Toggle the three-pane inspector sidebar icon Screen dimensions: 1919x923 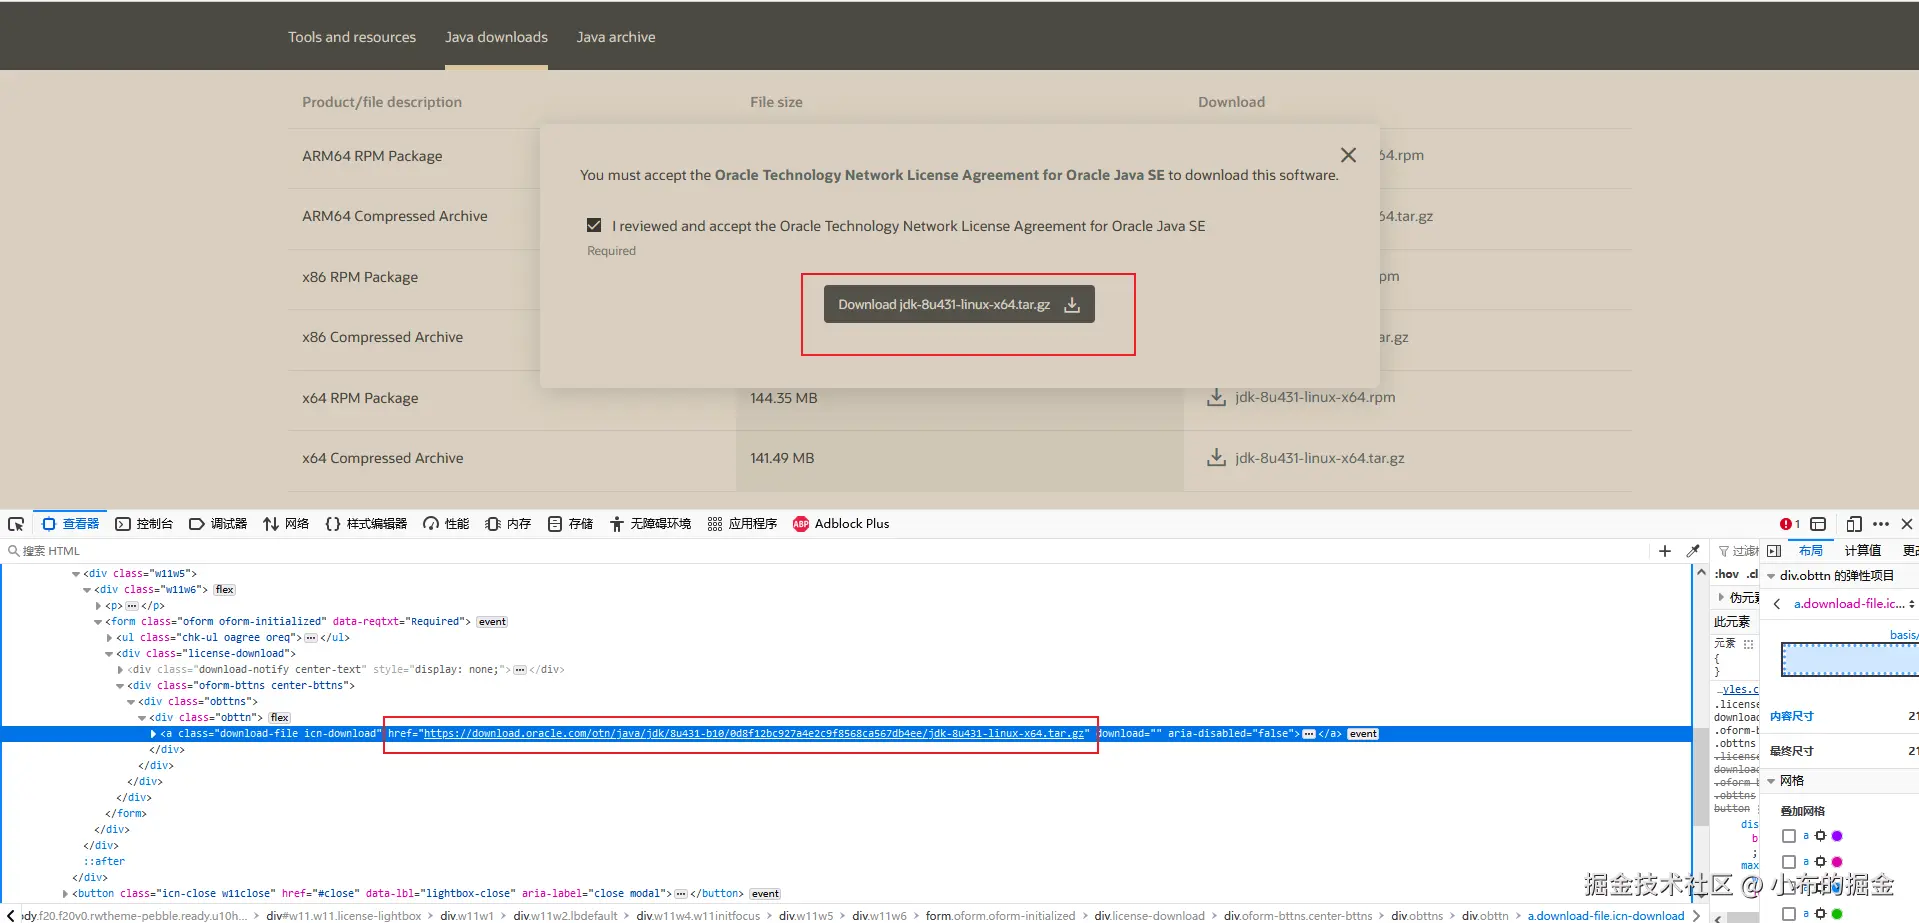1774,551
